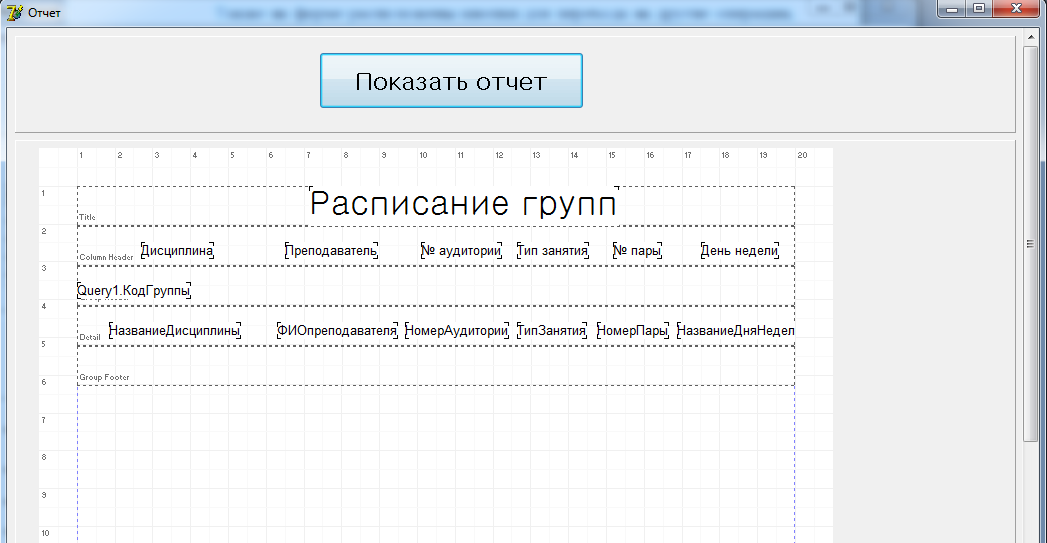The height and width of the screenshot is (543, 1047).
Task: Select the № аудитории header label
Action: point(460,251)
